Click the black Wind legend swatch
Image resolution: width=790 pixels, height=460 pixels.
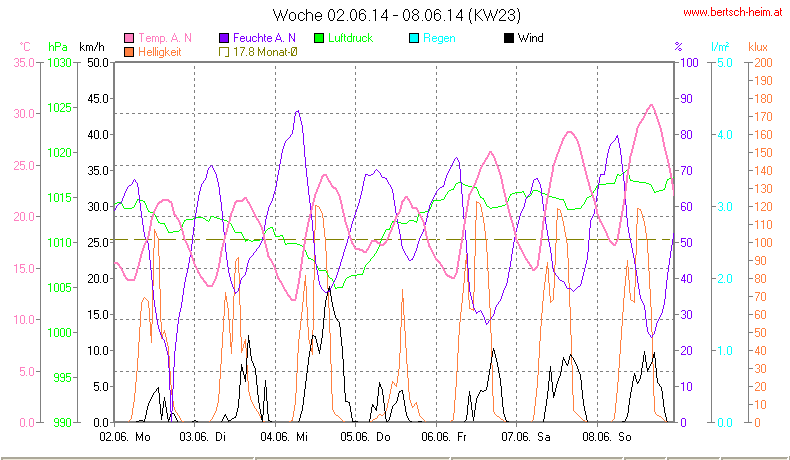509,38
